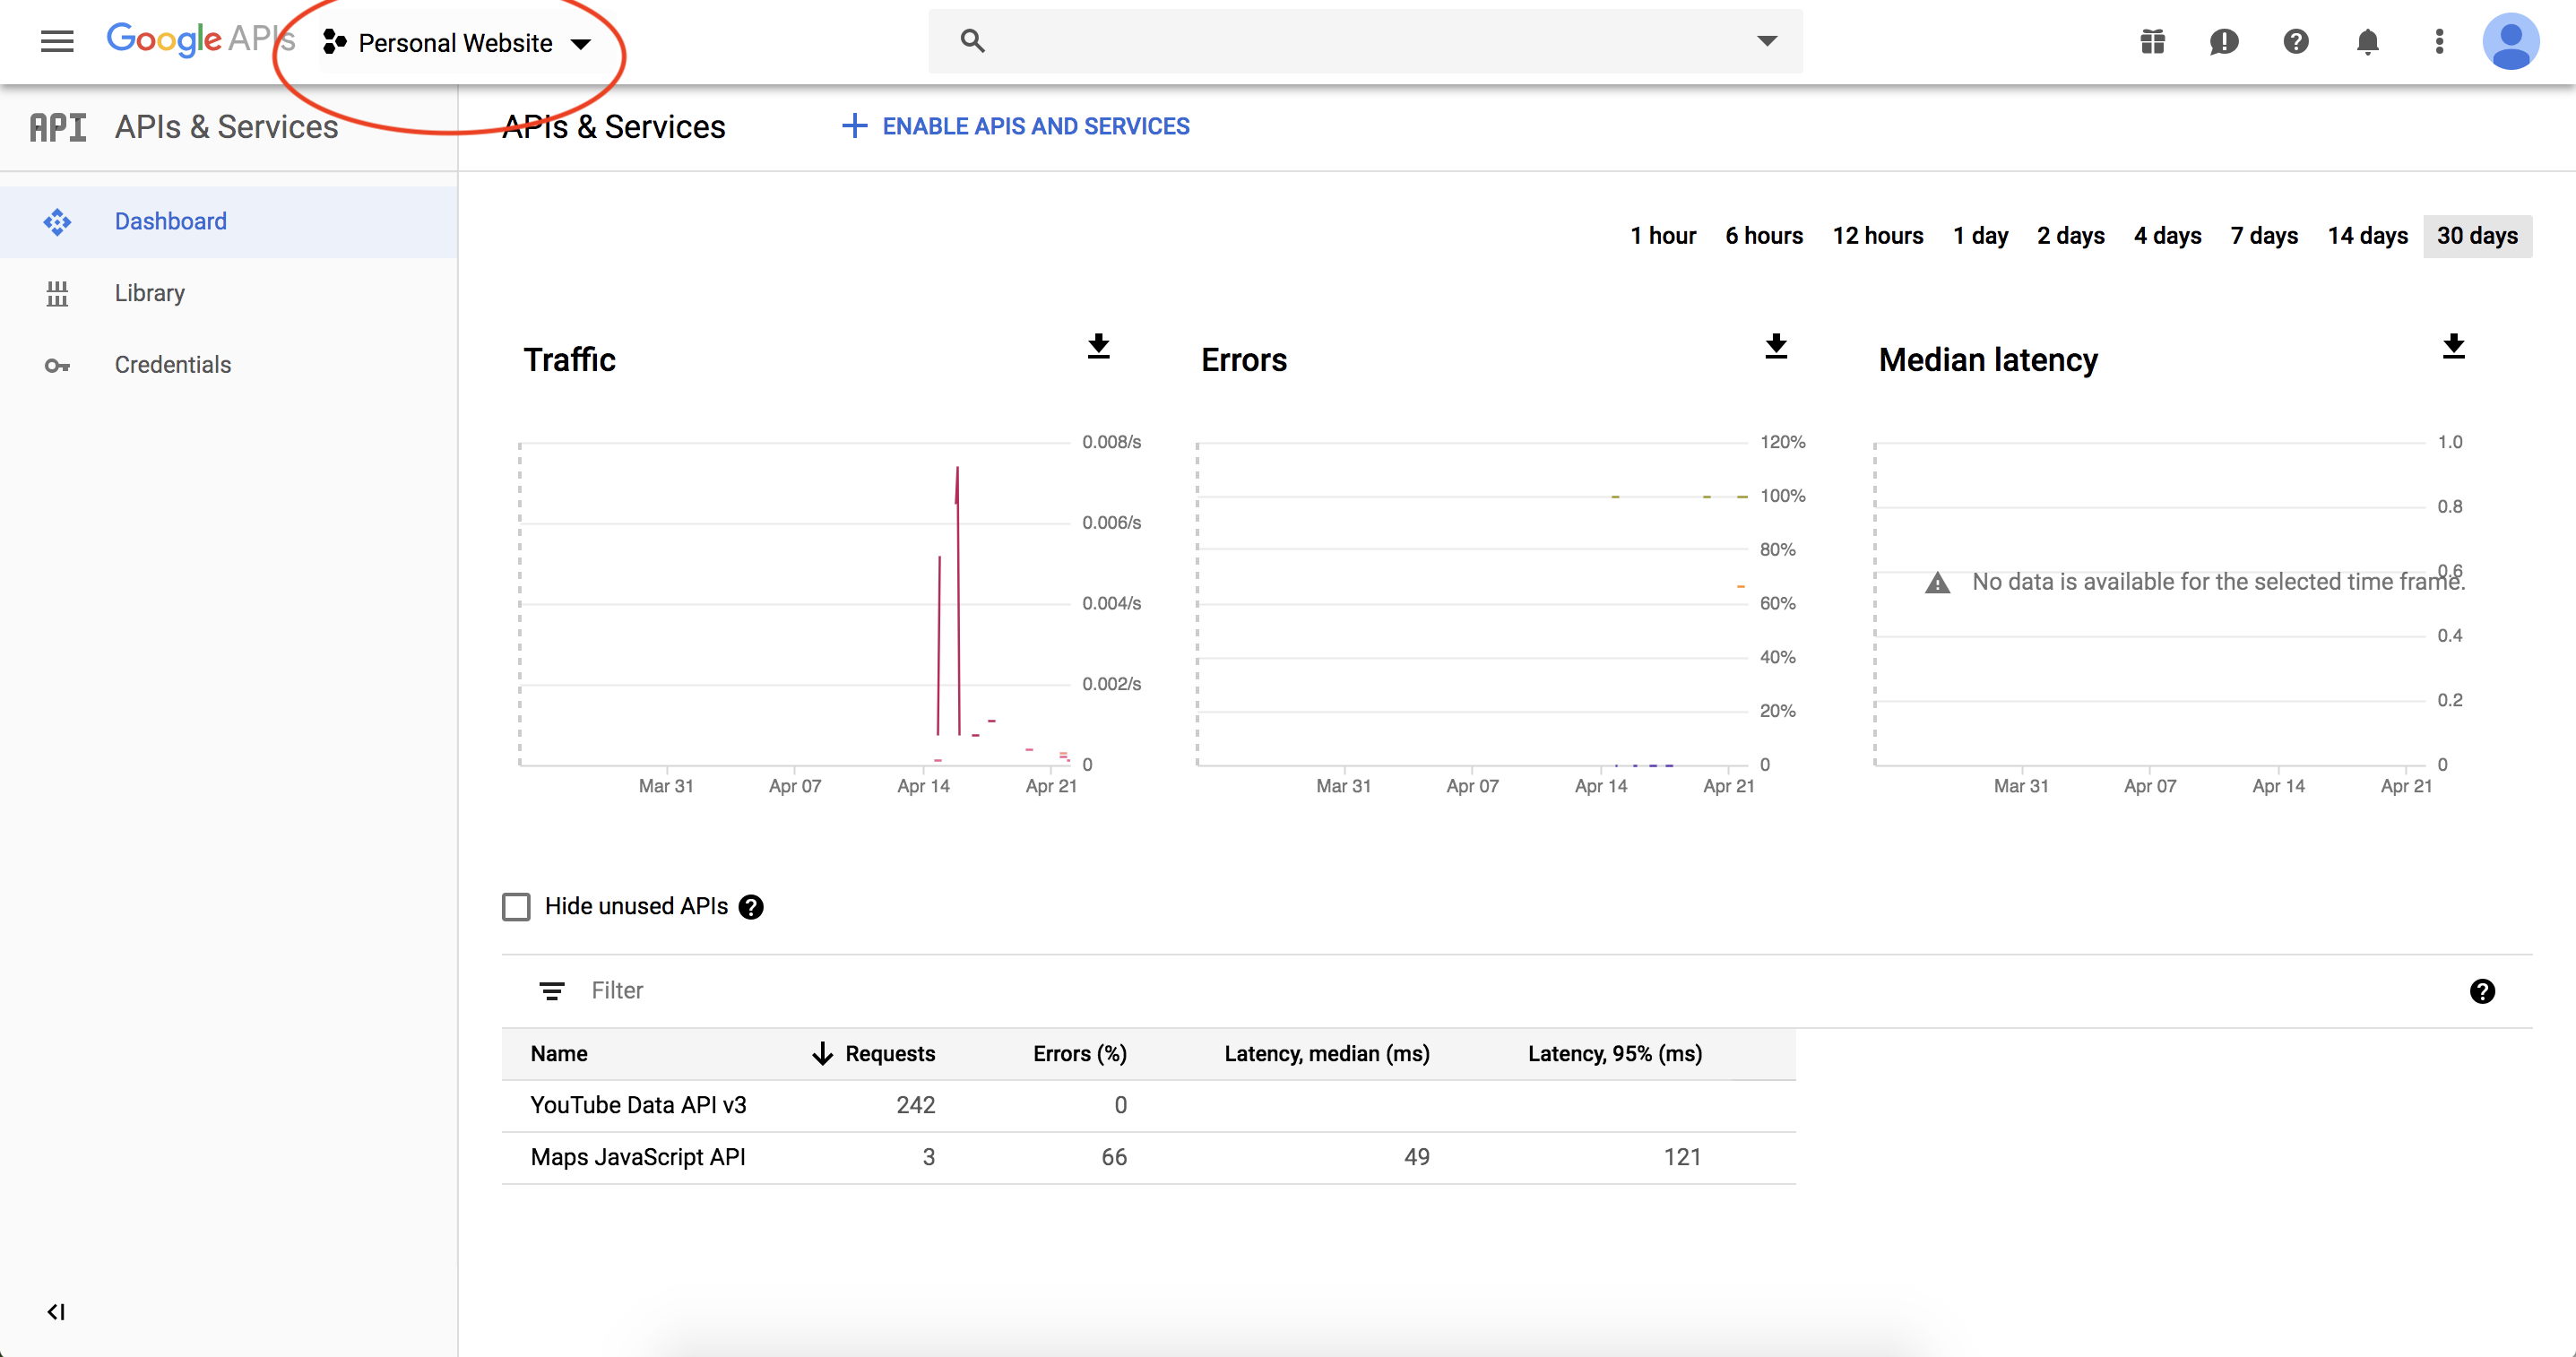Image resolution: width=2576 pixels, height=1357 pixels.
Task: Sort table by Requests column
Action: click(x=888, y=1053)
